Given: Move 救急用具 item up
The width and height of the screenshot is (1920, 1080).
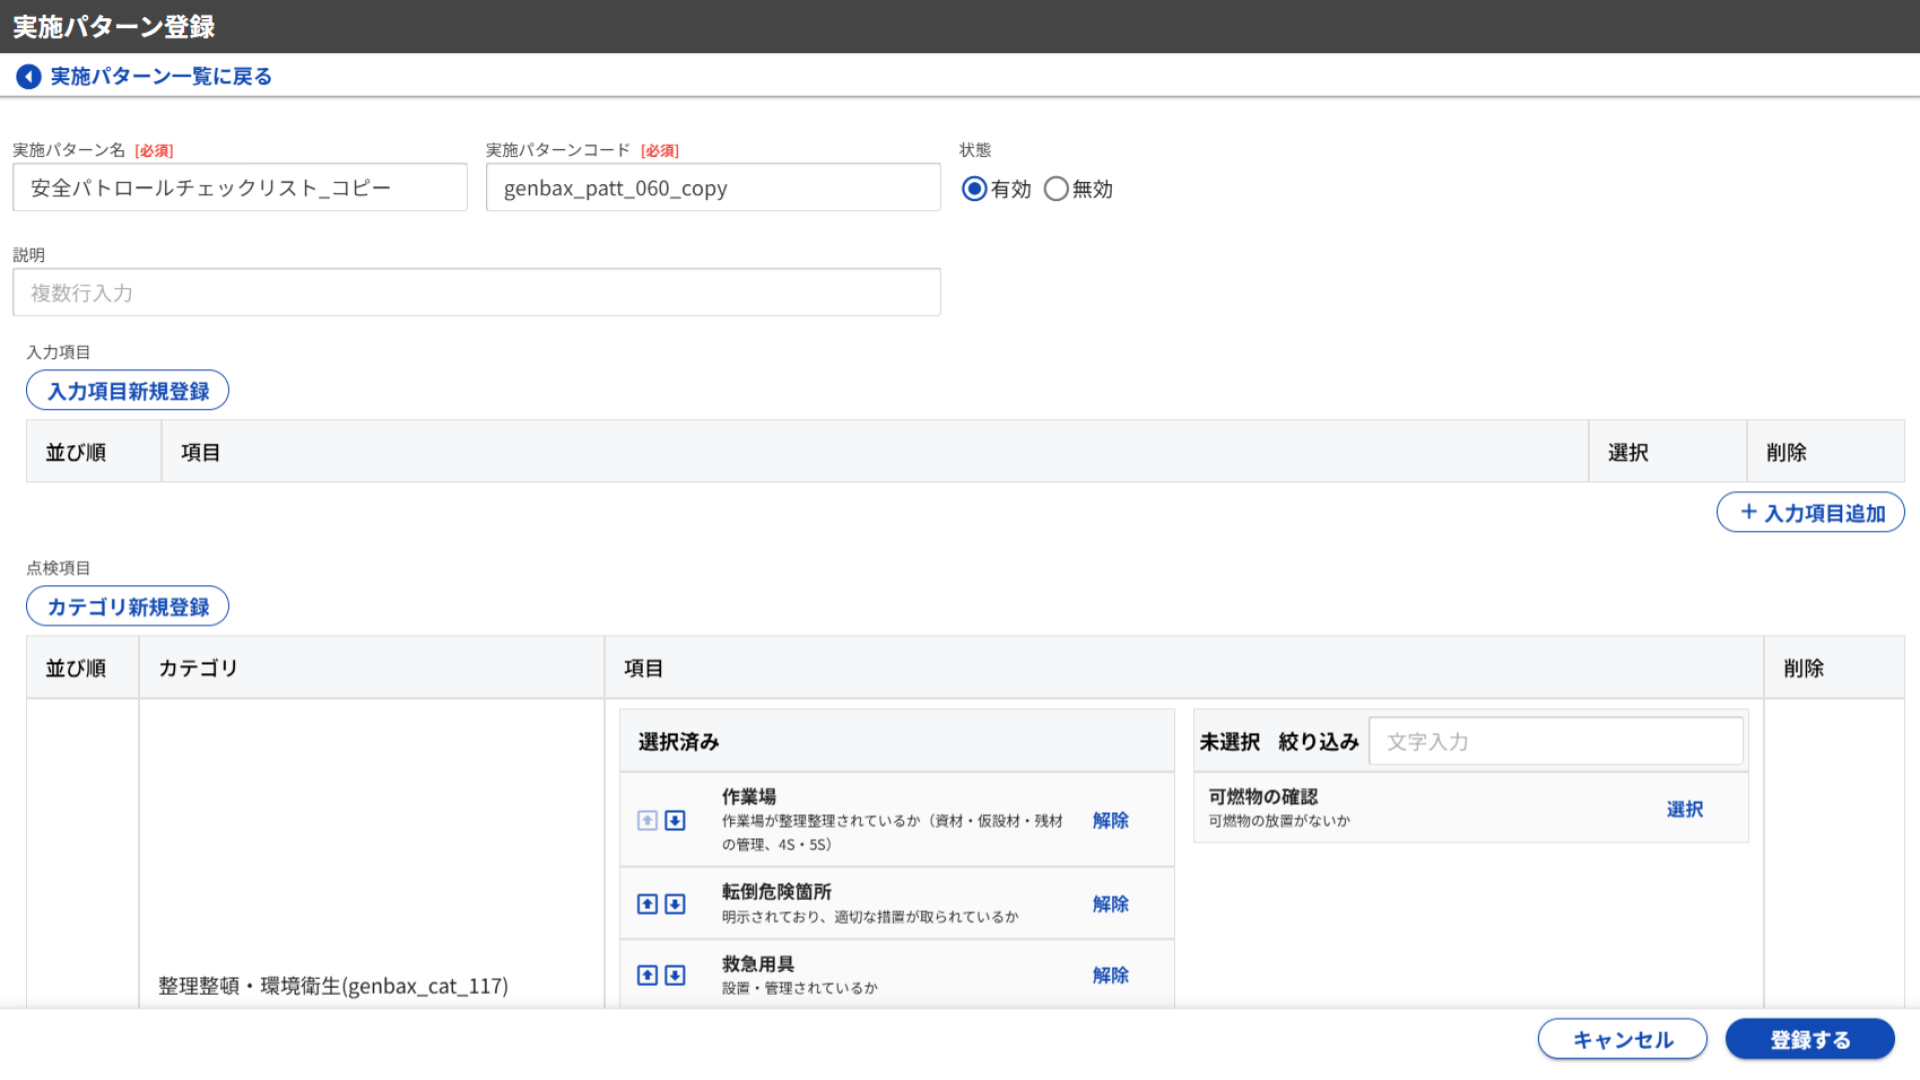Looking at the screenshot, I should [647, 975].
